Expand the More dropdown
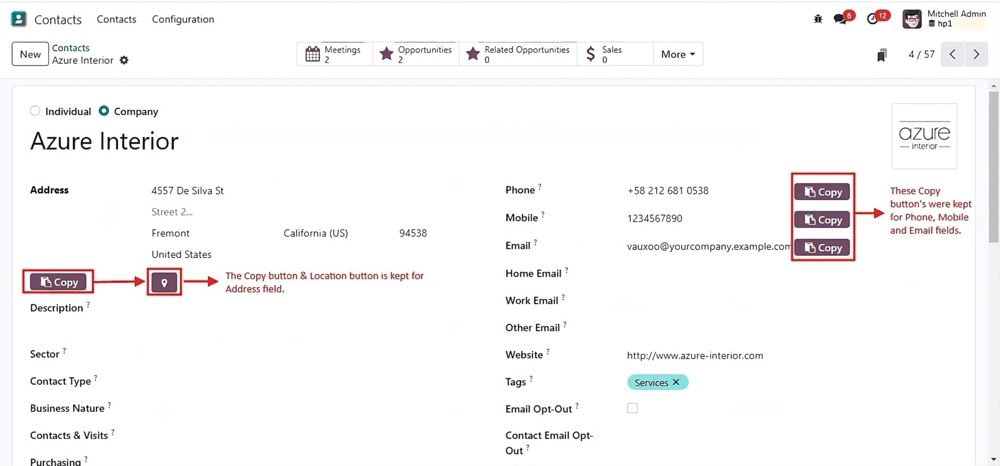The width and height of the screenshot is (1000, 466). 677,54
